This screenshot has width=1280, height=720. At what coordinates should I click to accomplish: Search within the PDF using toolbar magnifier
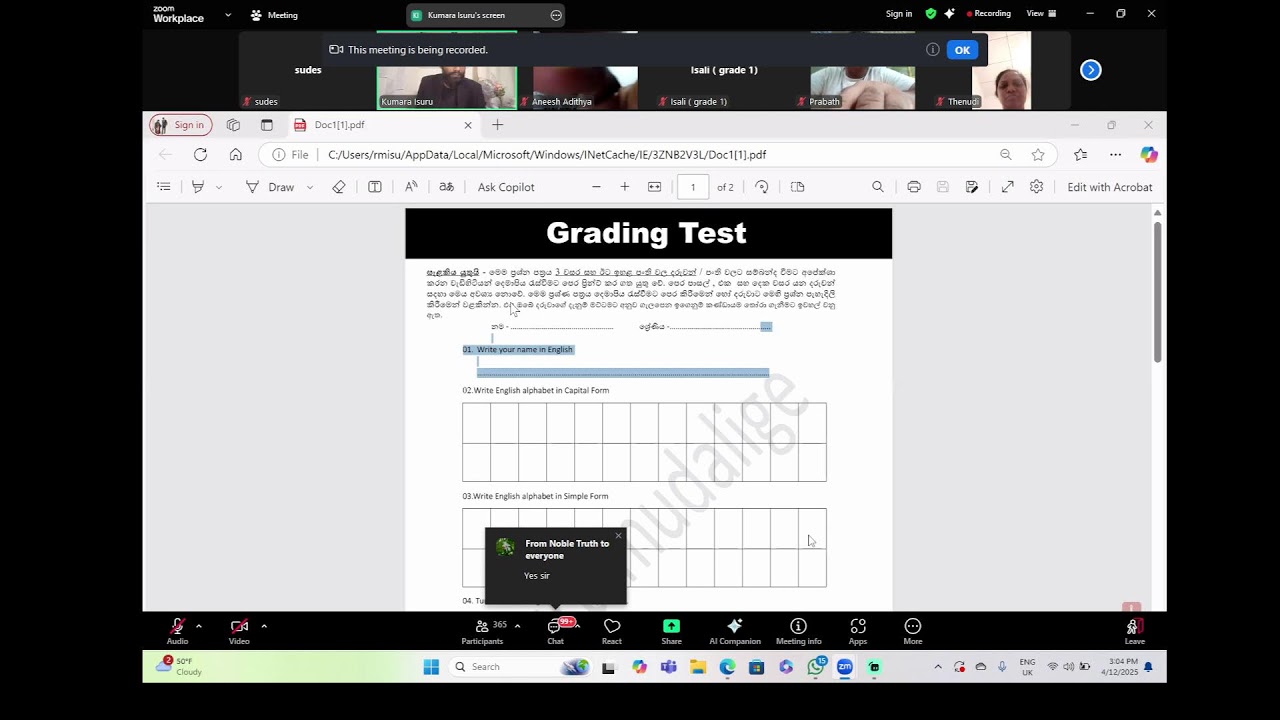tap(878, 187)
